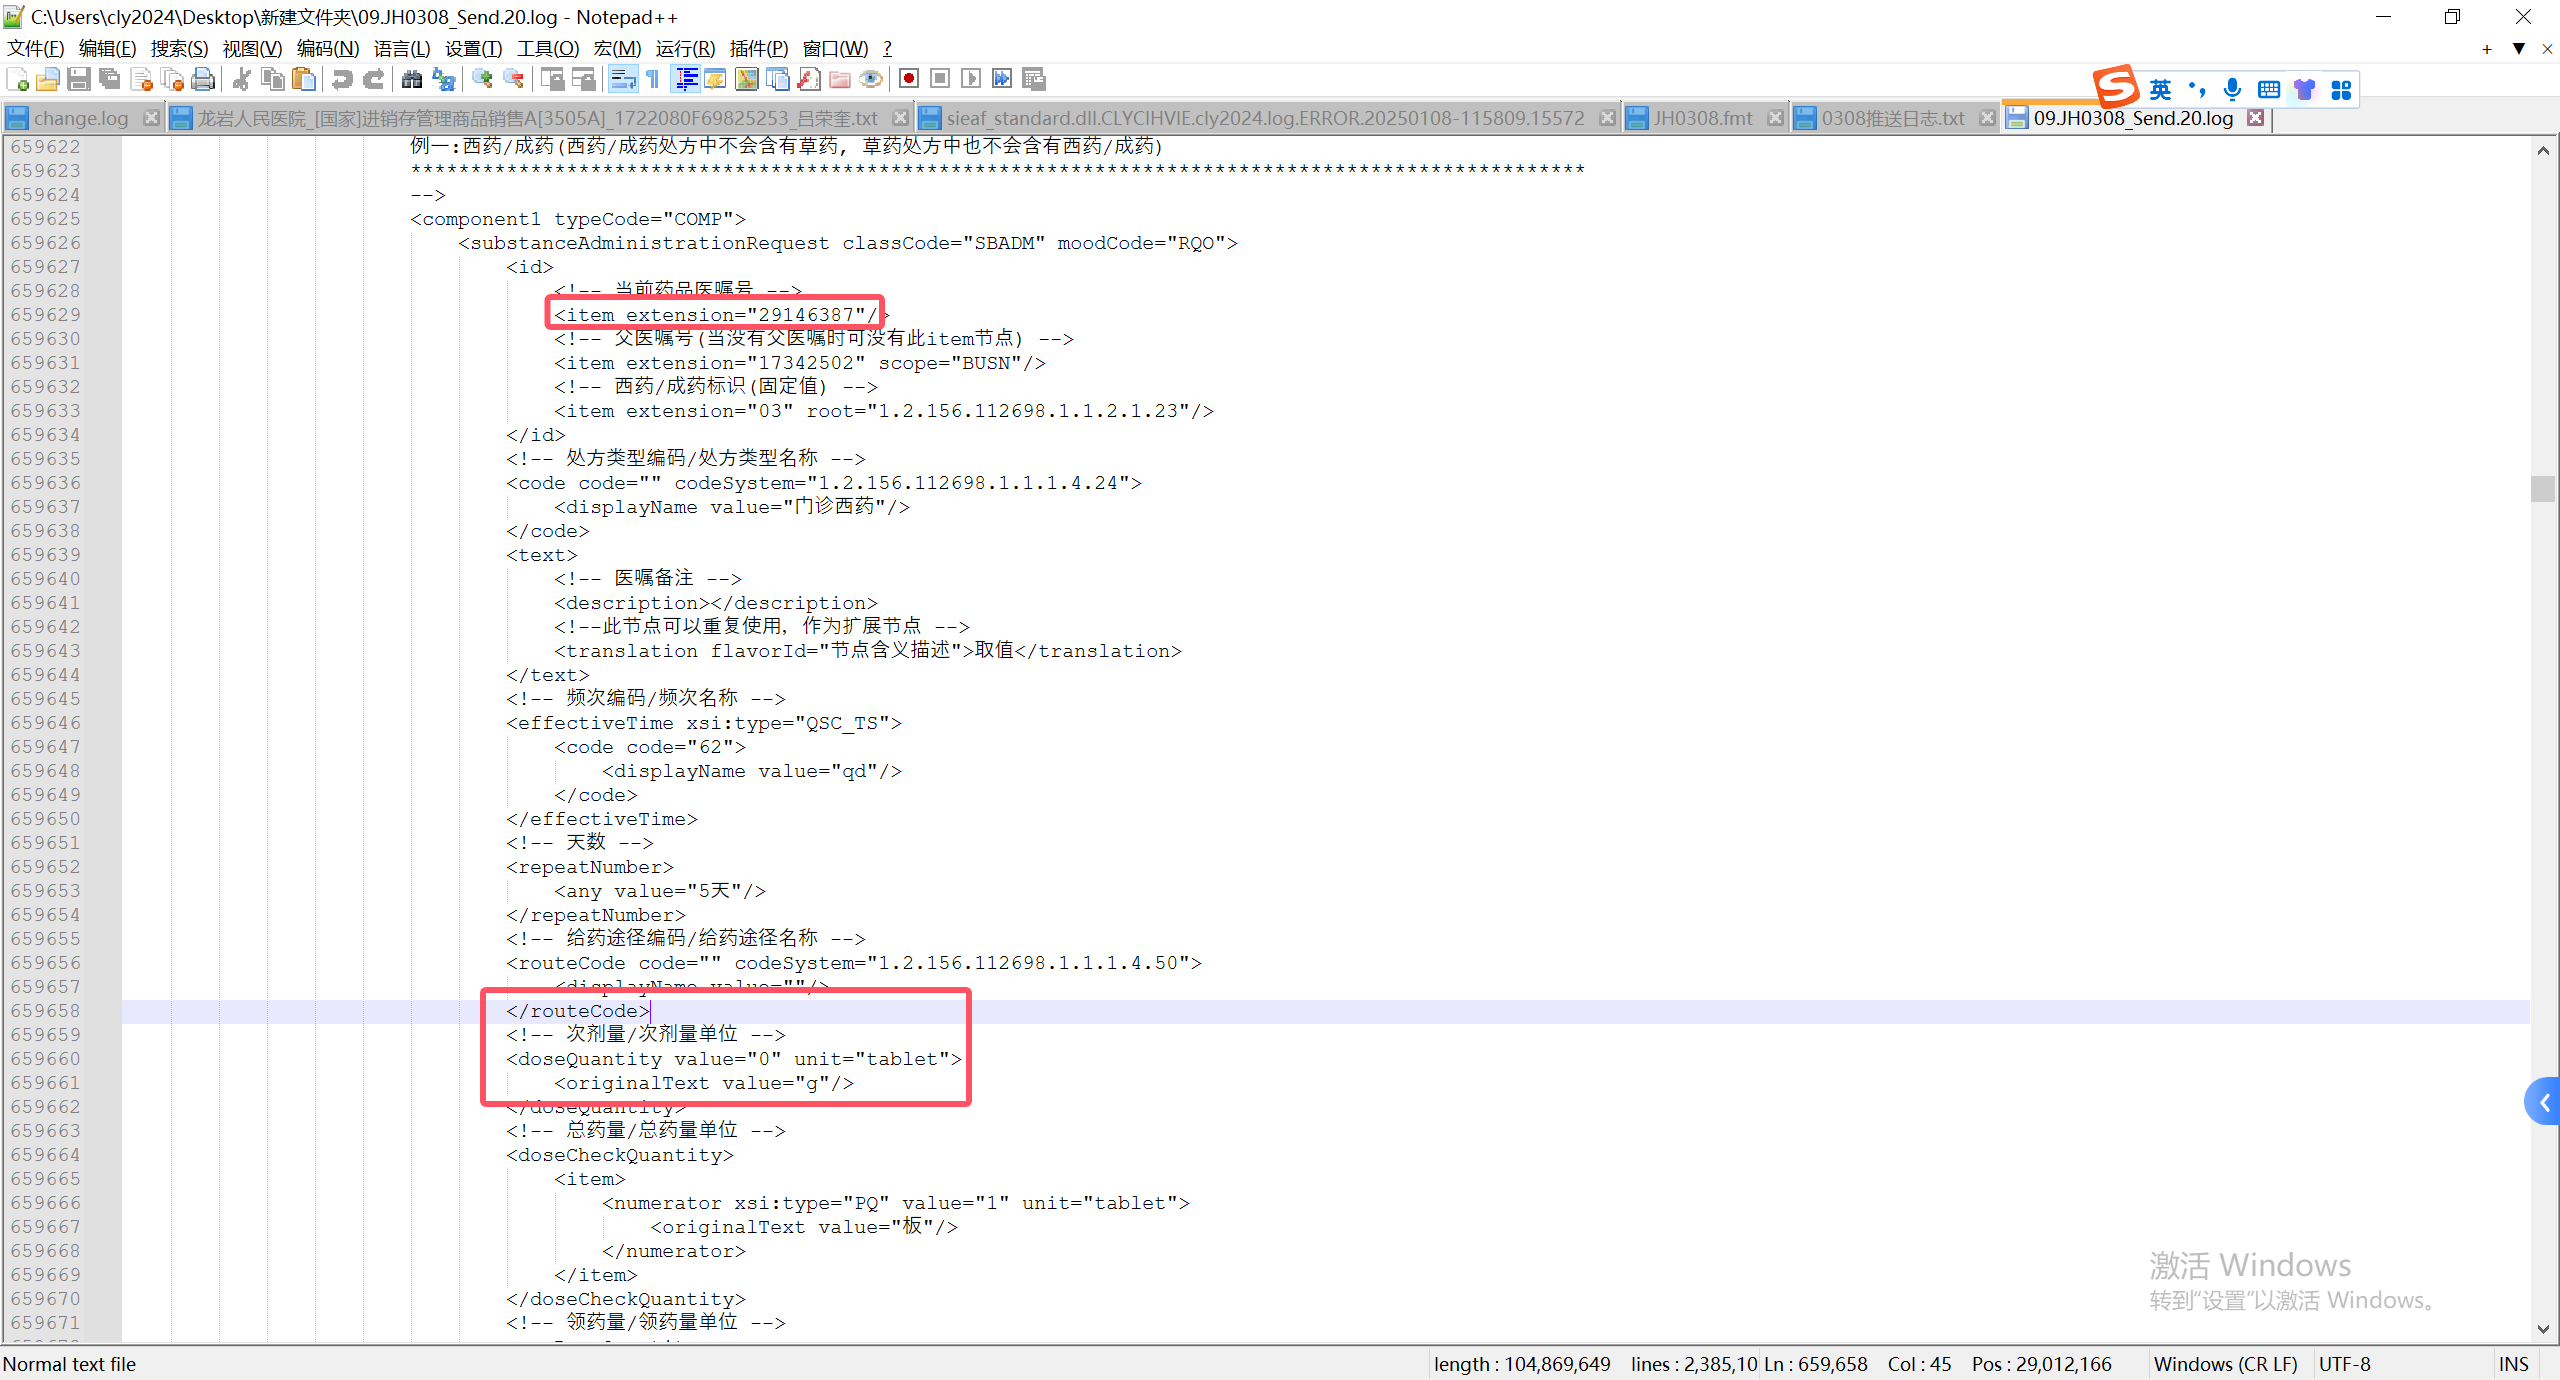
Task: Click encoding UTF-8 in status bar
Action: (x=2344, y=1364)
